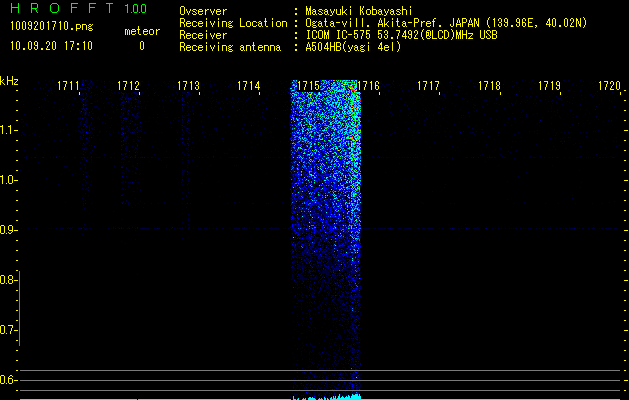Viewport: 629px width, 400px height.
Task: Click the 1712 time axis marker
Action: pyautogui.click(x=128, y=86)
